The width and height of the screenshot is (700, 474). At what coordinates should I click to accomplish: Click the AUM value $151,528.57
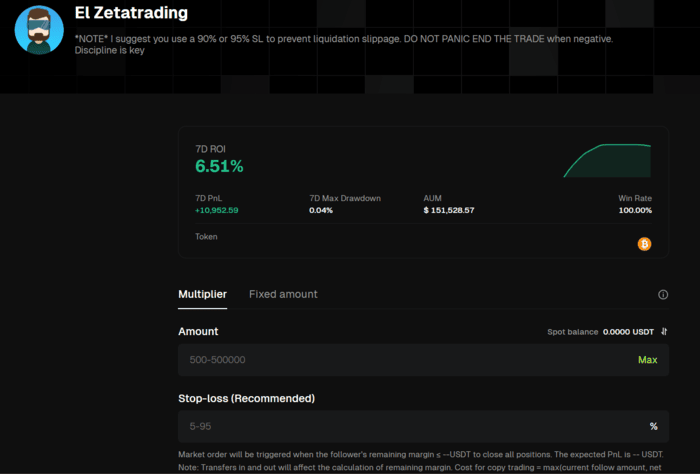coord(448,210)
